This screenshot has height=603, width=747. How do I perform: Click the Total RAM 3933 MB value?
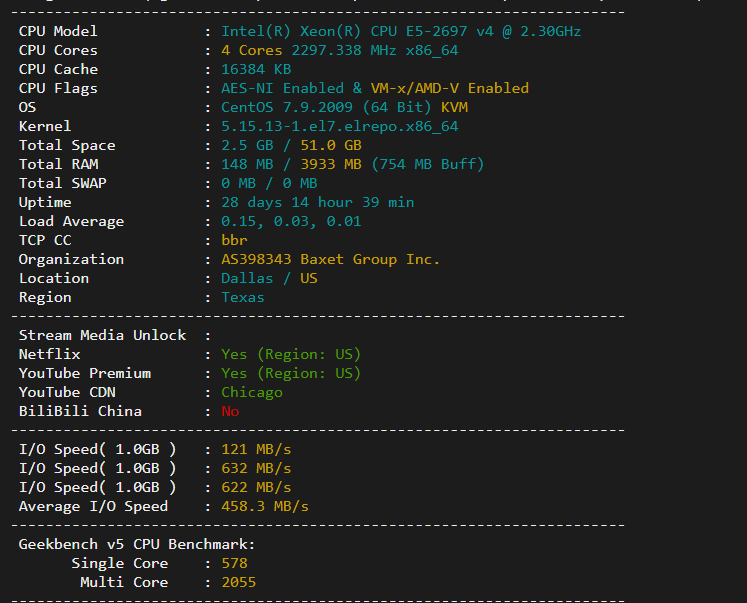331,164
